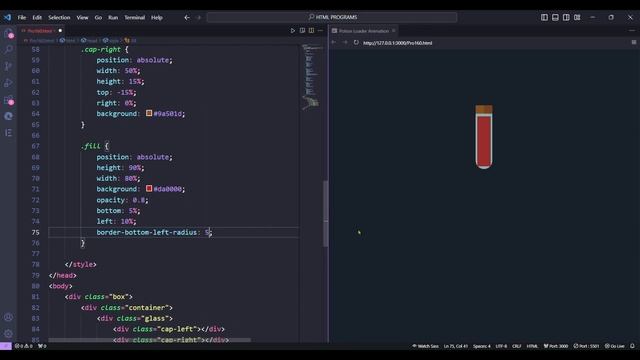The height and width of the screenshot is (360, 640).
Task: Open the Terminal menu
Action: click(x=135, y=18)
